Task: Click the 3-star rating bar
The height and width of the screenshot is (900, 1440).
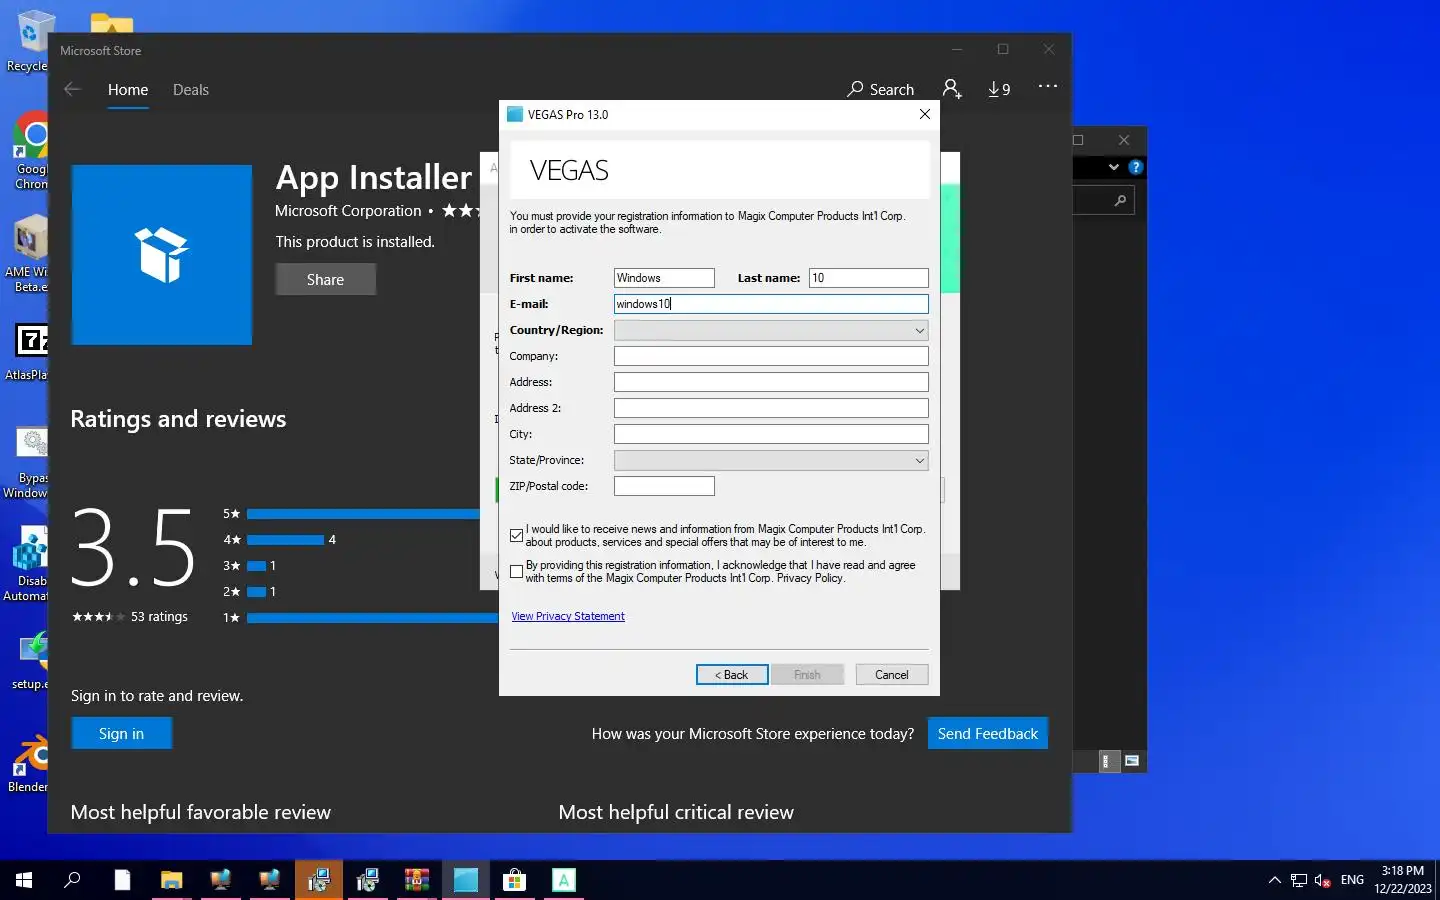Action: click(x=256, y=566)
